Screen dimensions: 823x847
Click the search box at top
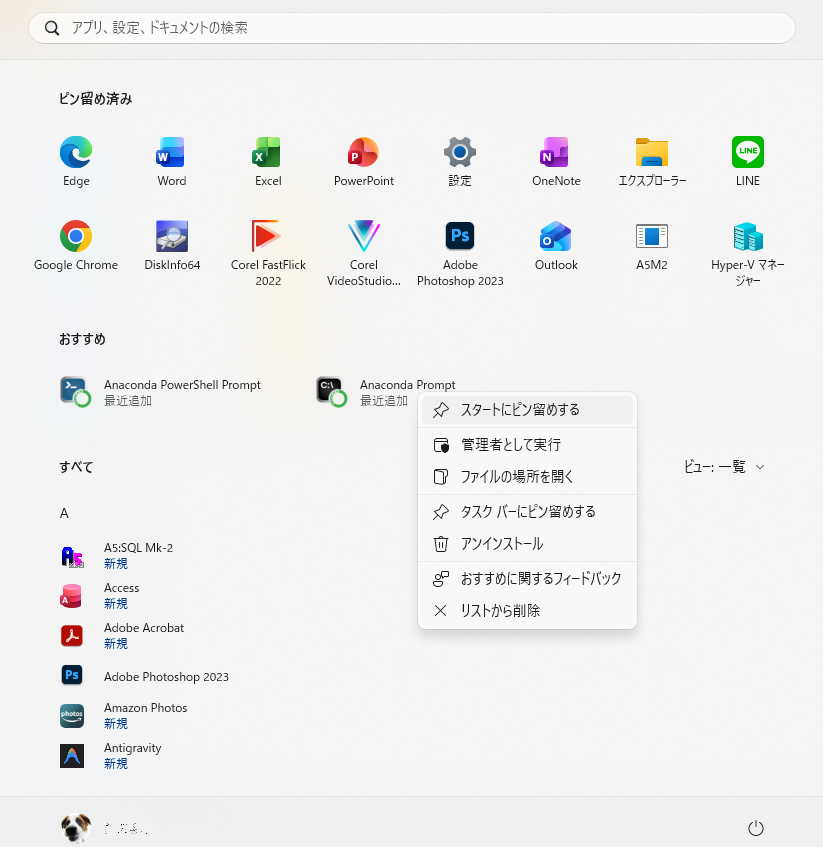pos(411,28)
